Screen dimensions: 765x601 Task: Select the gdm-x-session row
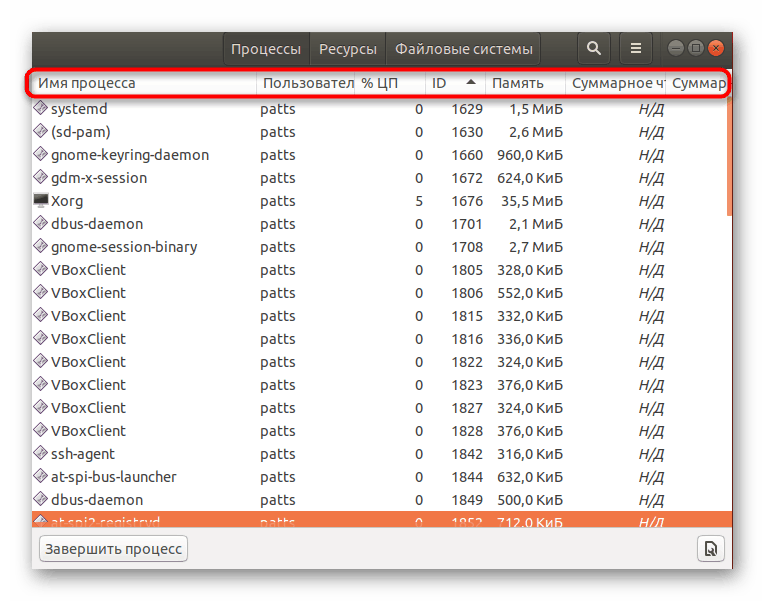click(x=380, y=178)
